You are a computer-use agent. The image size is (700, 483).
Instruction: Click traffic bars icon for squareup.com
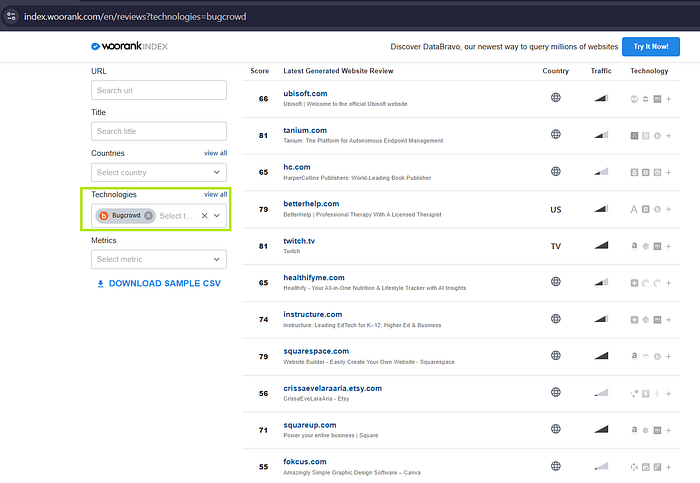(x=601, y=429)
